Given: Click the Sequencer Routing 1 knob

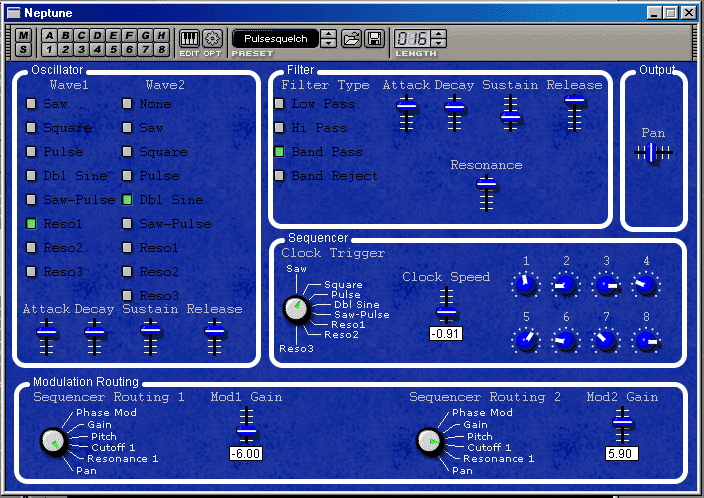Looking at the screenshot, I should pyautogui.click(x=54, y=441).
